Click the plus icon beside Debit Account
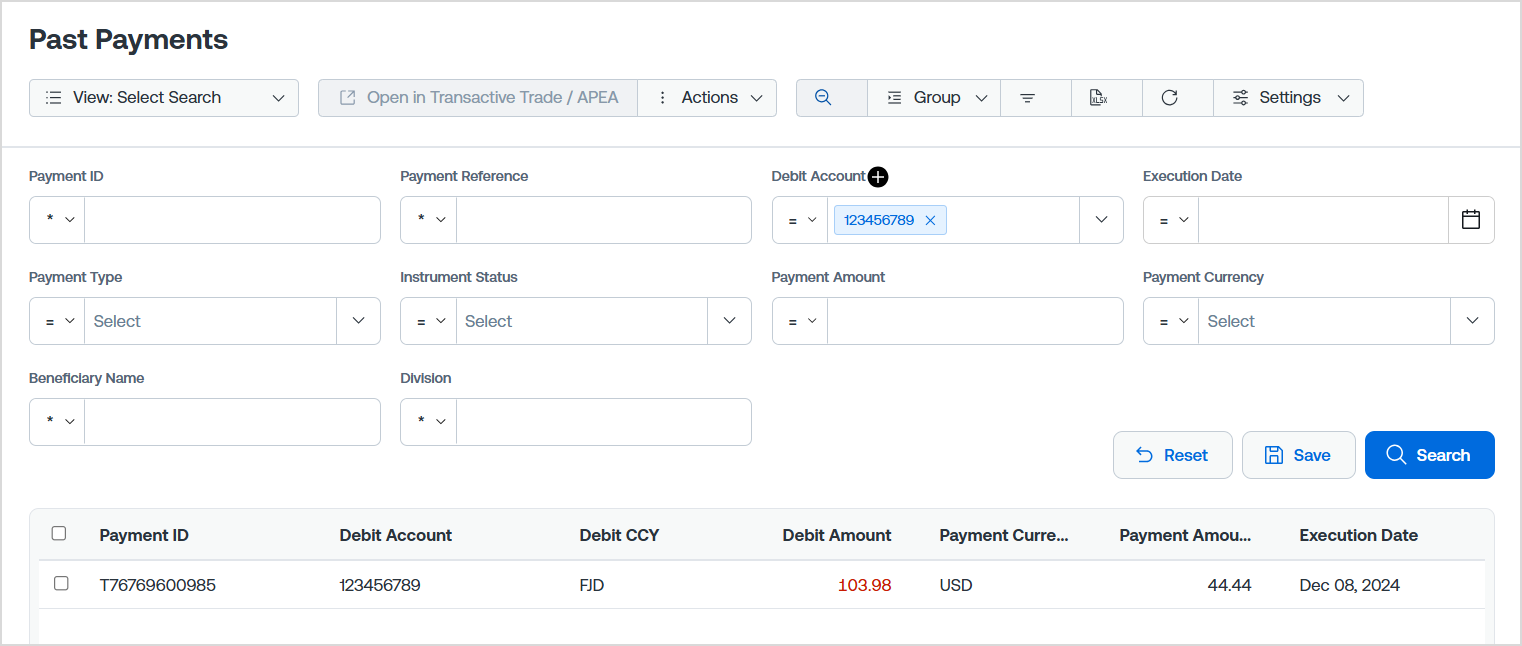Image resolution: width=1522 pixels, height=646 pixels. click(878, 177)
